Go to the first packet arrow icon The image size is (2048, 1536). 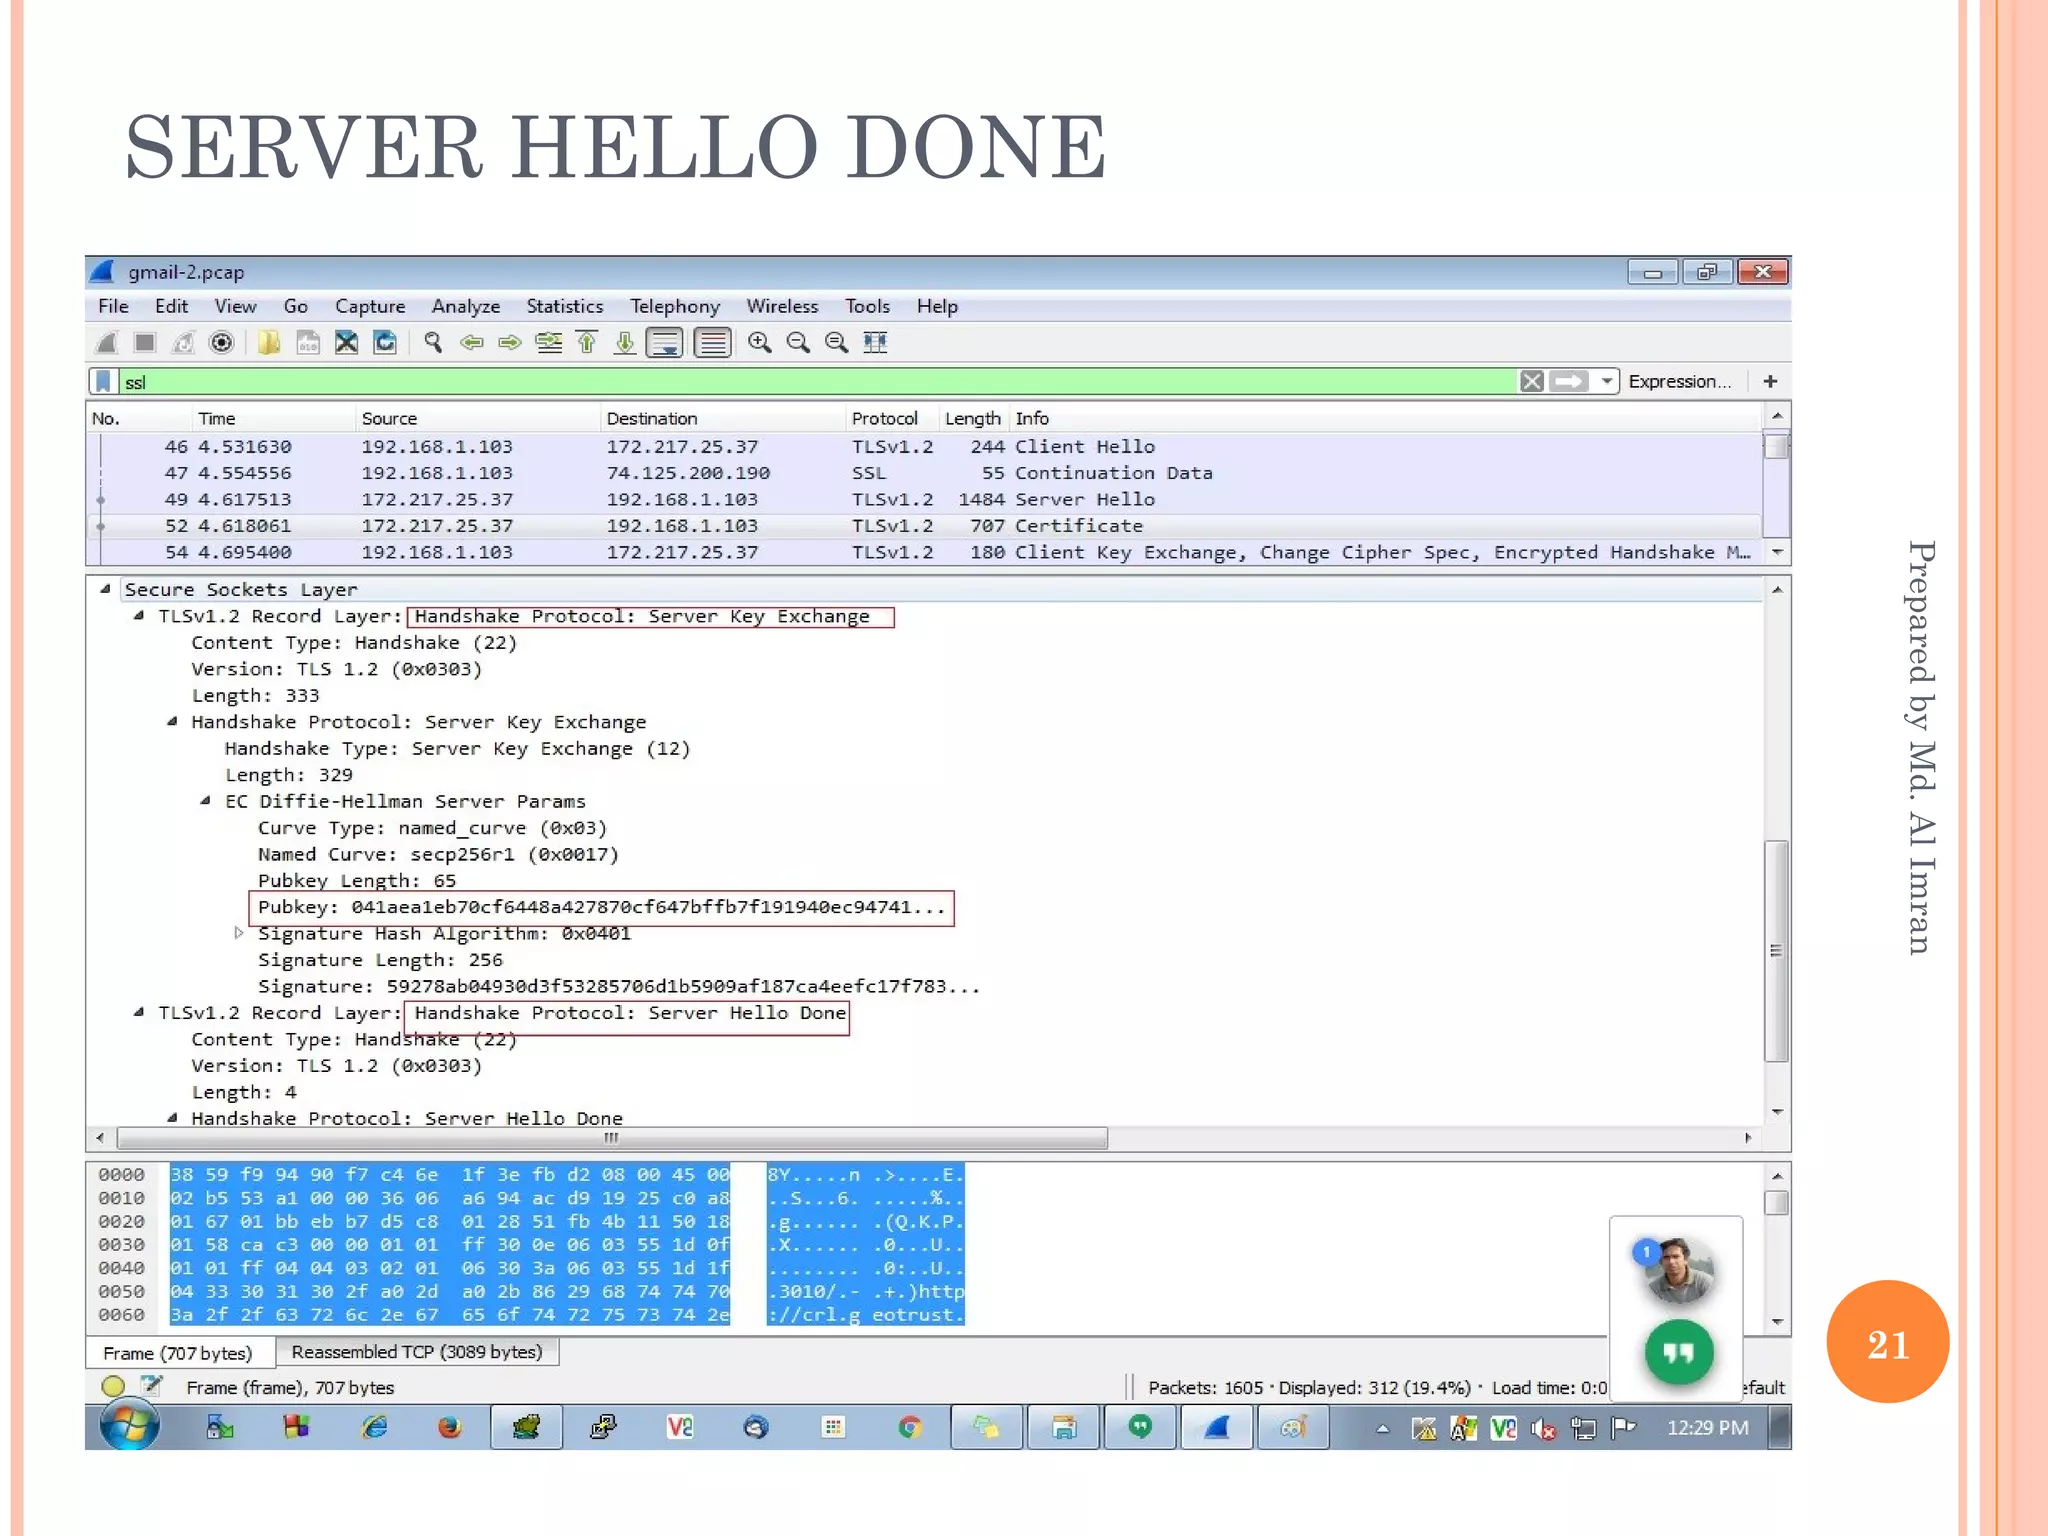(x=587, y=343)
